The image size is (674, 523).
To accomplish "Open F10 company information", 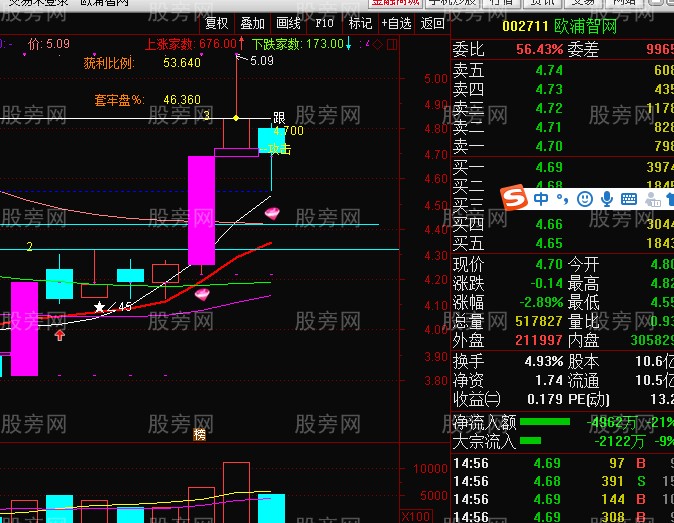I will coord(324,23).
